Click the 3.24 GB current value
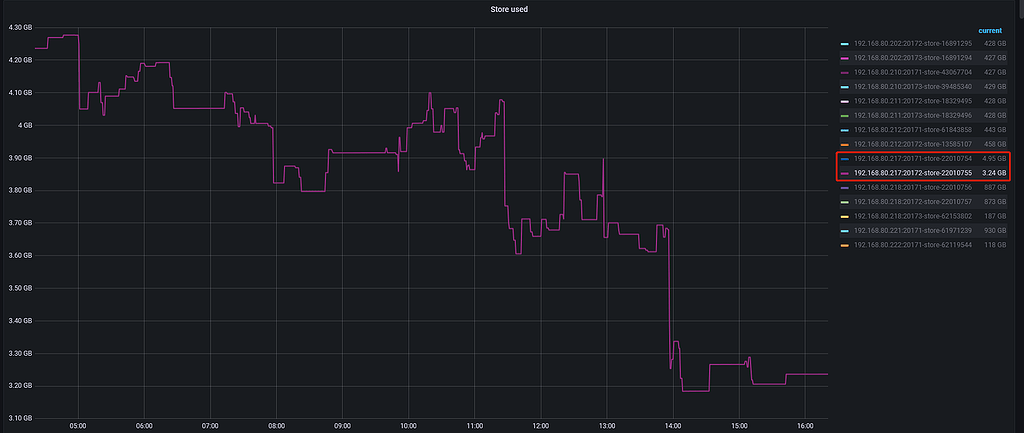Viewport: 1024px width, 433px height. pyautogui.click(x=993, y=172)
